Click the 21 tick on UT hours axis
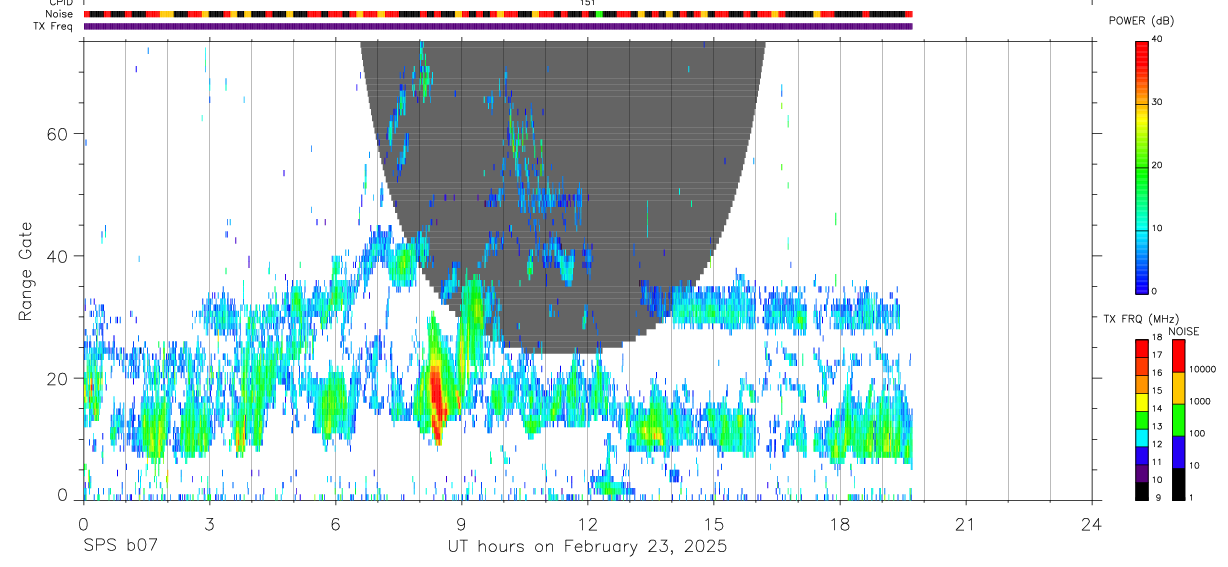The height and width of the screenshot is (567, 1228). pyautogui.click(x=965, y=523)
